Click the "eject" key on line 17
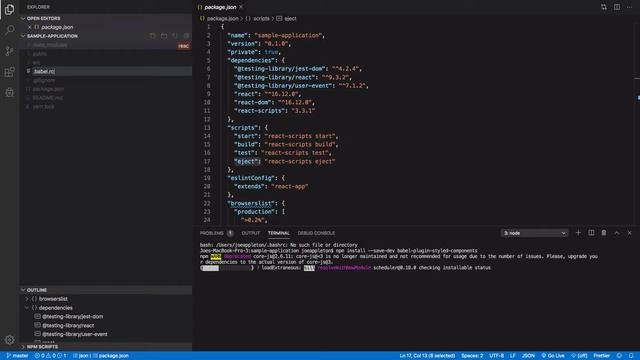 point(247,161)
